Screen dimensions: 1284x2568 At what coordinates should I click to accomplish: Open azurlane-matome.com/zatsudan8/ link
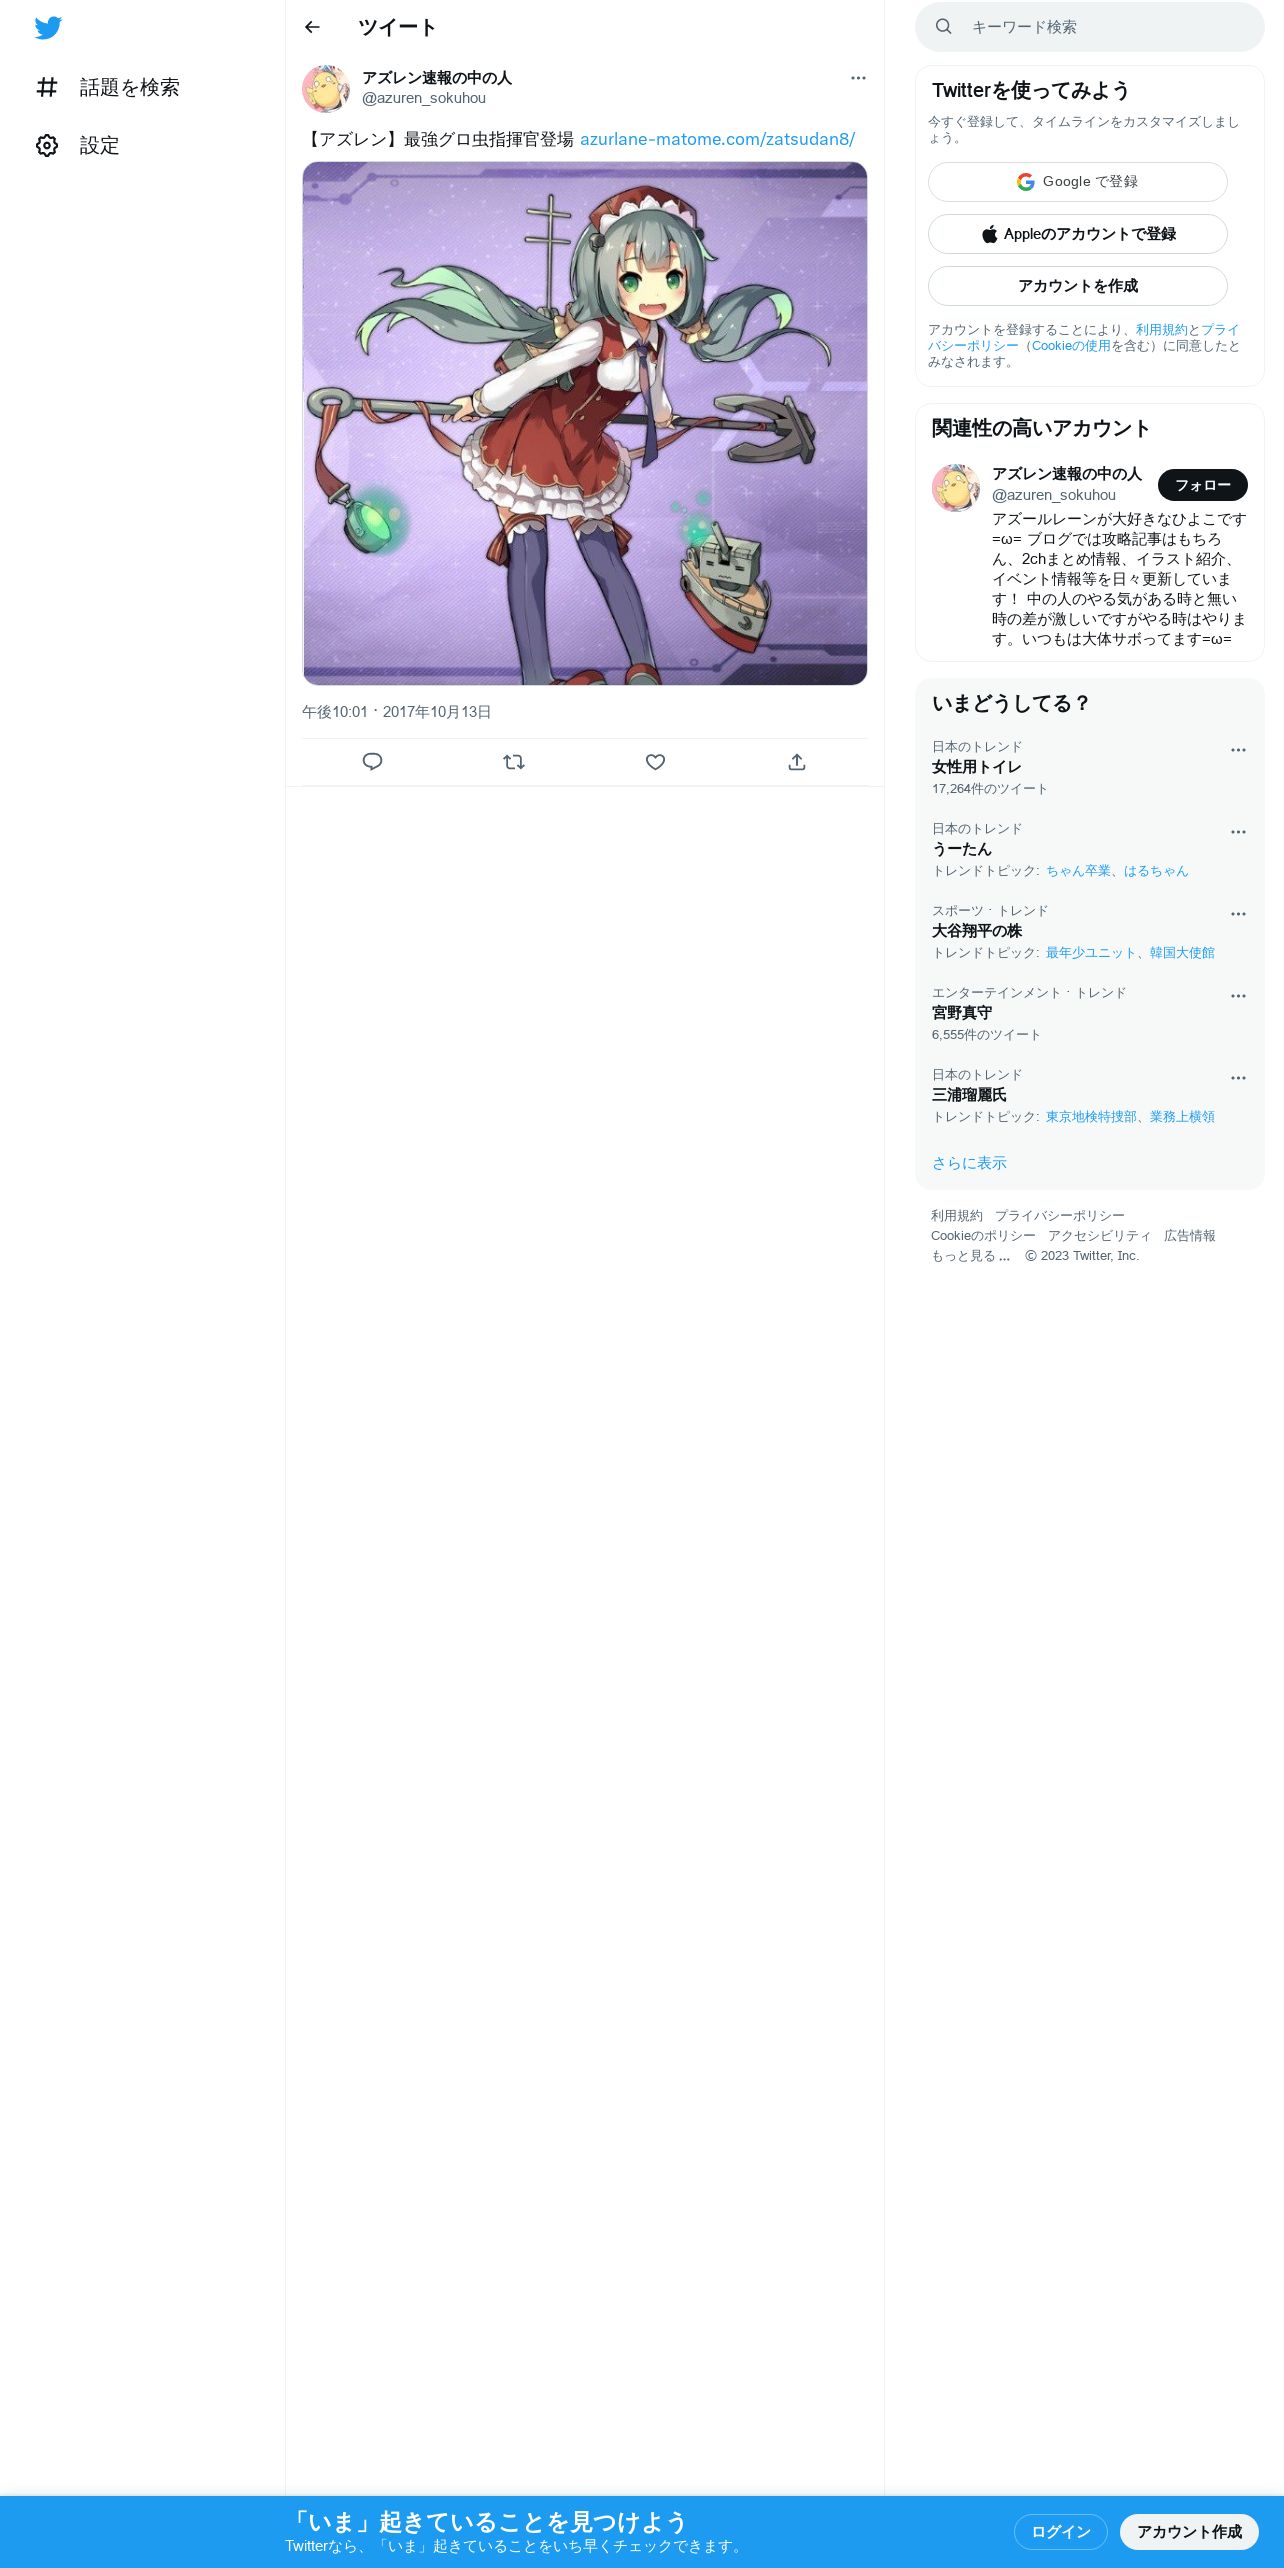click(x=717, y=139)
